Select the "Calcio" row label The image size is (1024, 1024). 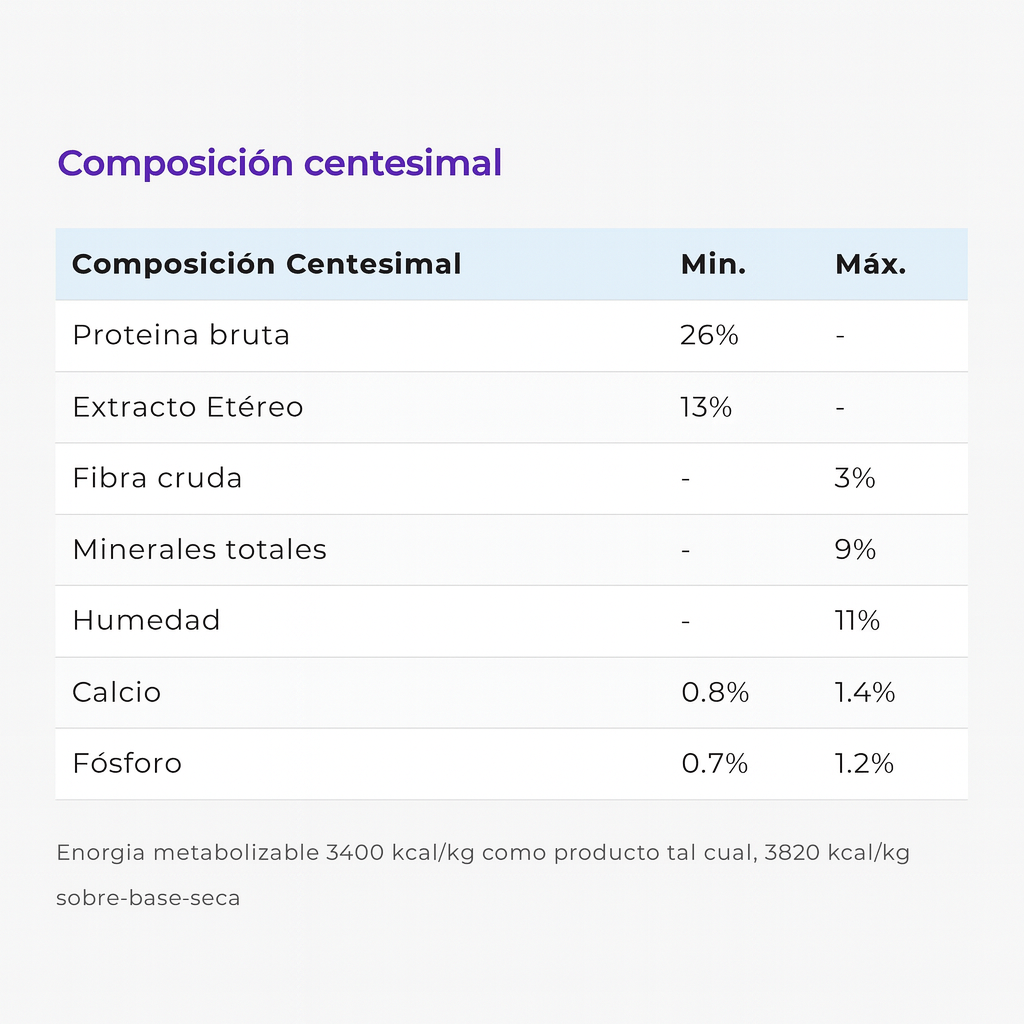[x=116, y=692]
